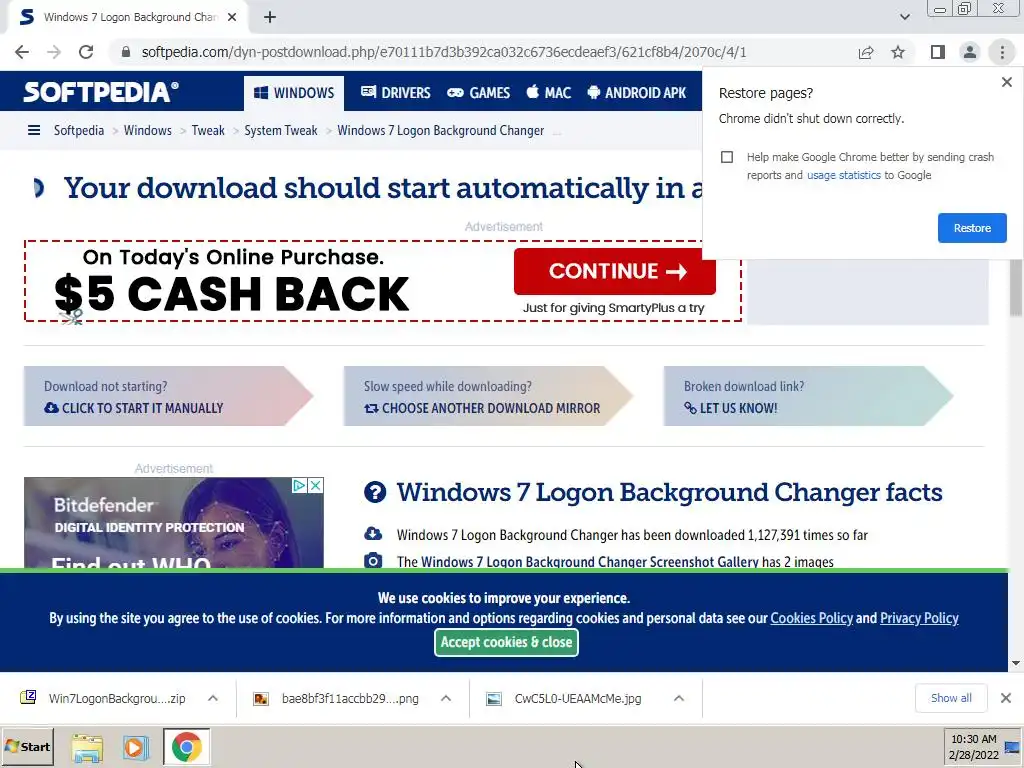The width and height of the screenshot is (1024, 768).
Task: Click the Restore button
Action: tap(972, 228)
